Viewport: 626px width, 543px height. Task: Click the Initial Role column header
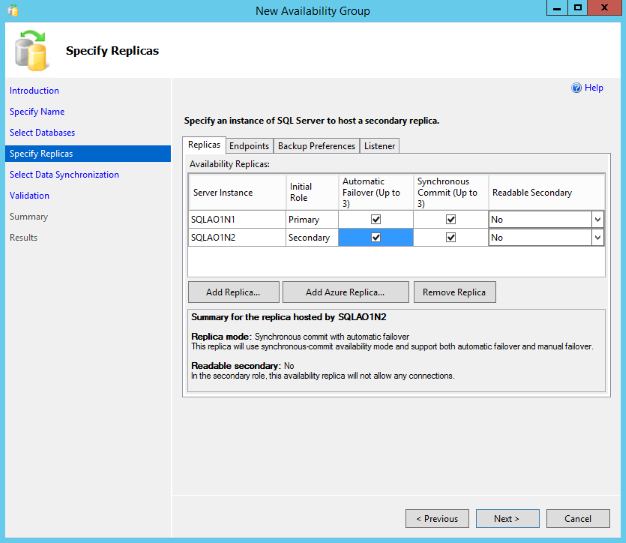click(312, 192)
